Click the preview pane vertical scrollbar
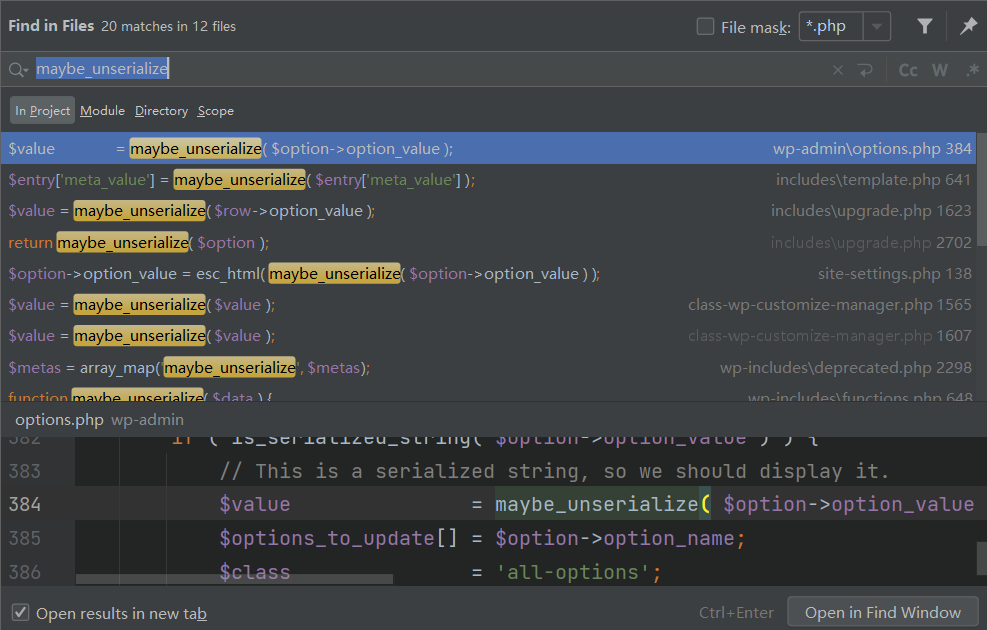Screen dimensions: 987x630 (x=981, y=558)
